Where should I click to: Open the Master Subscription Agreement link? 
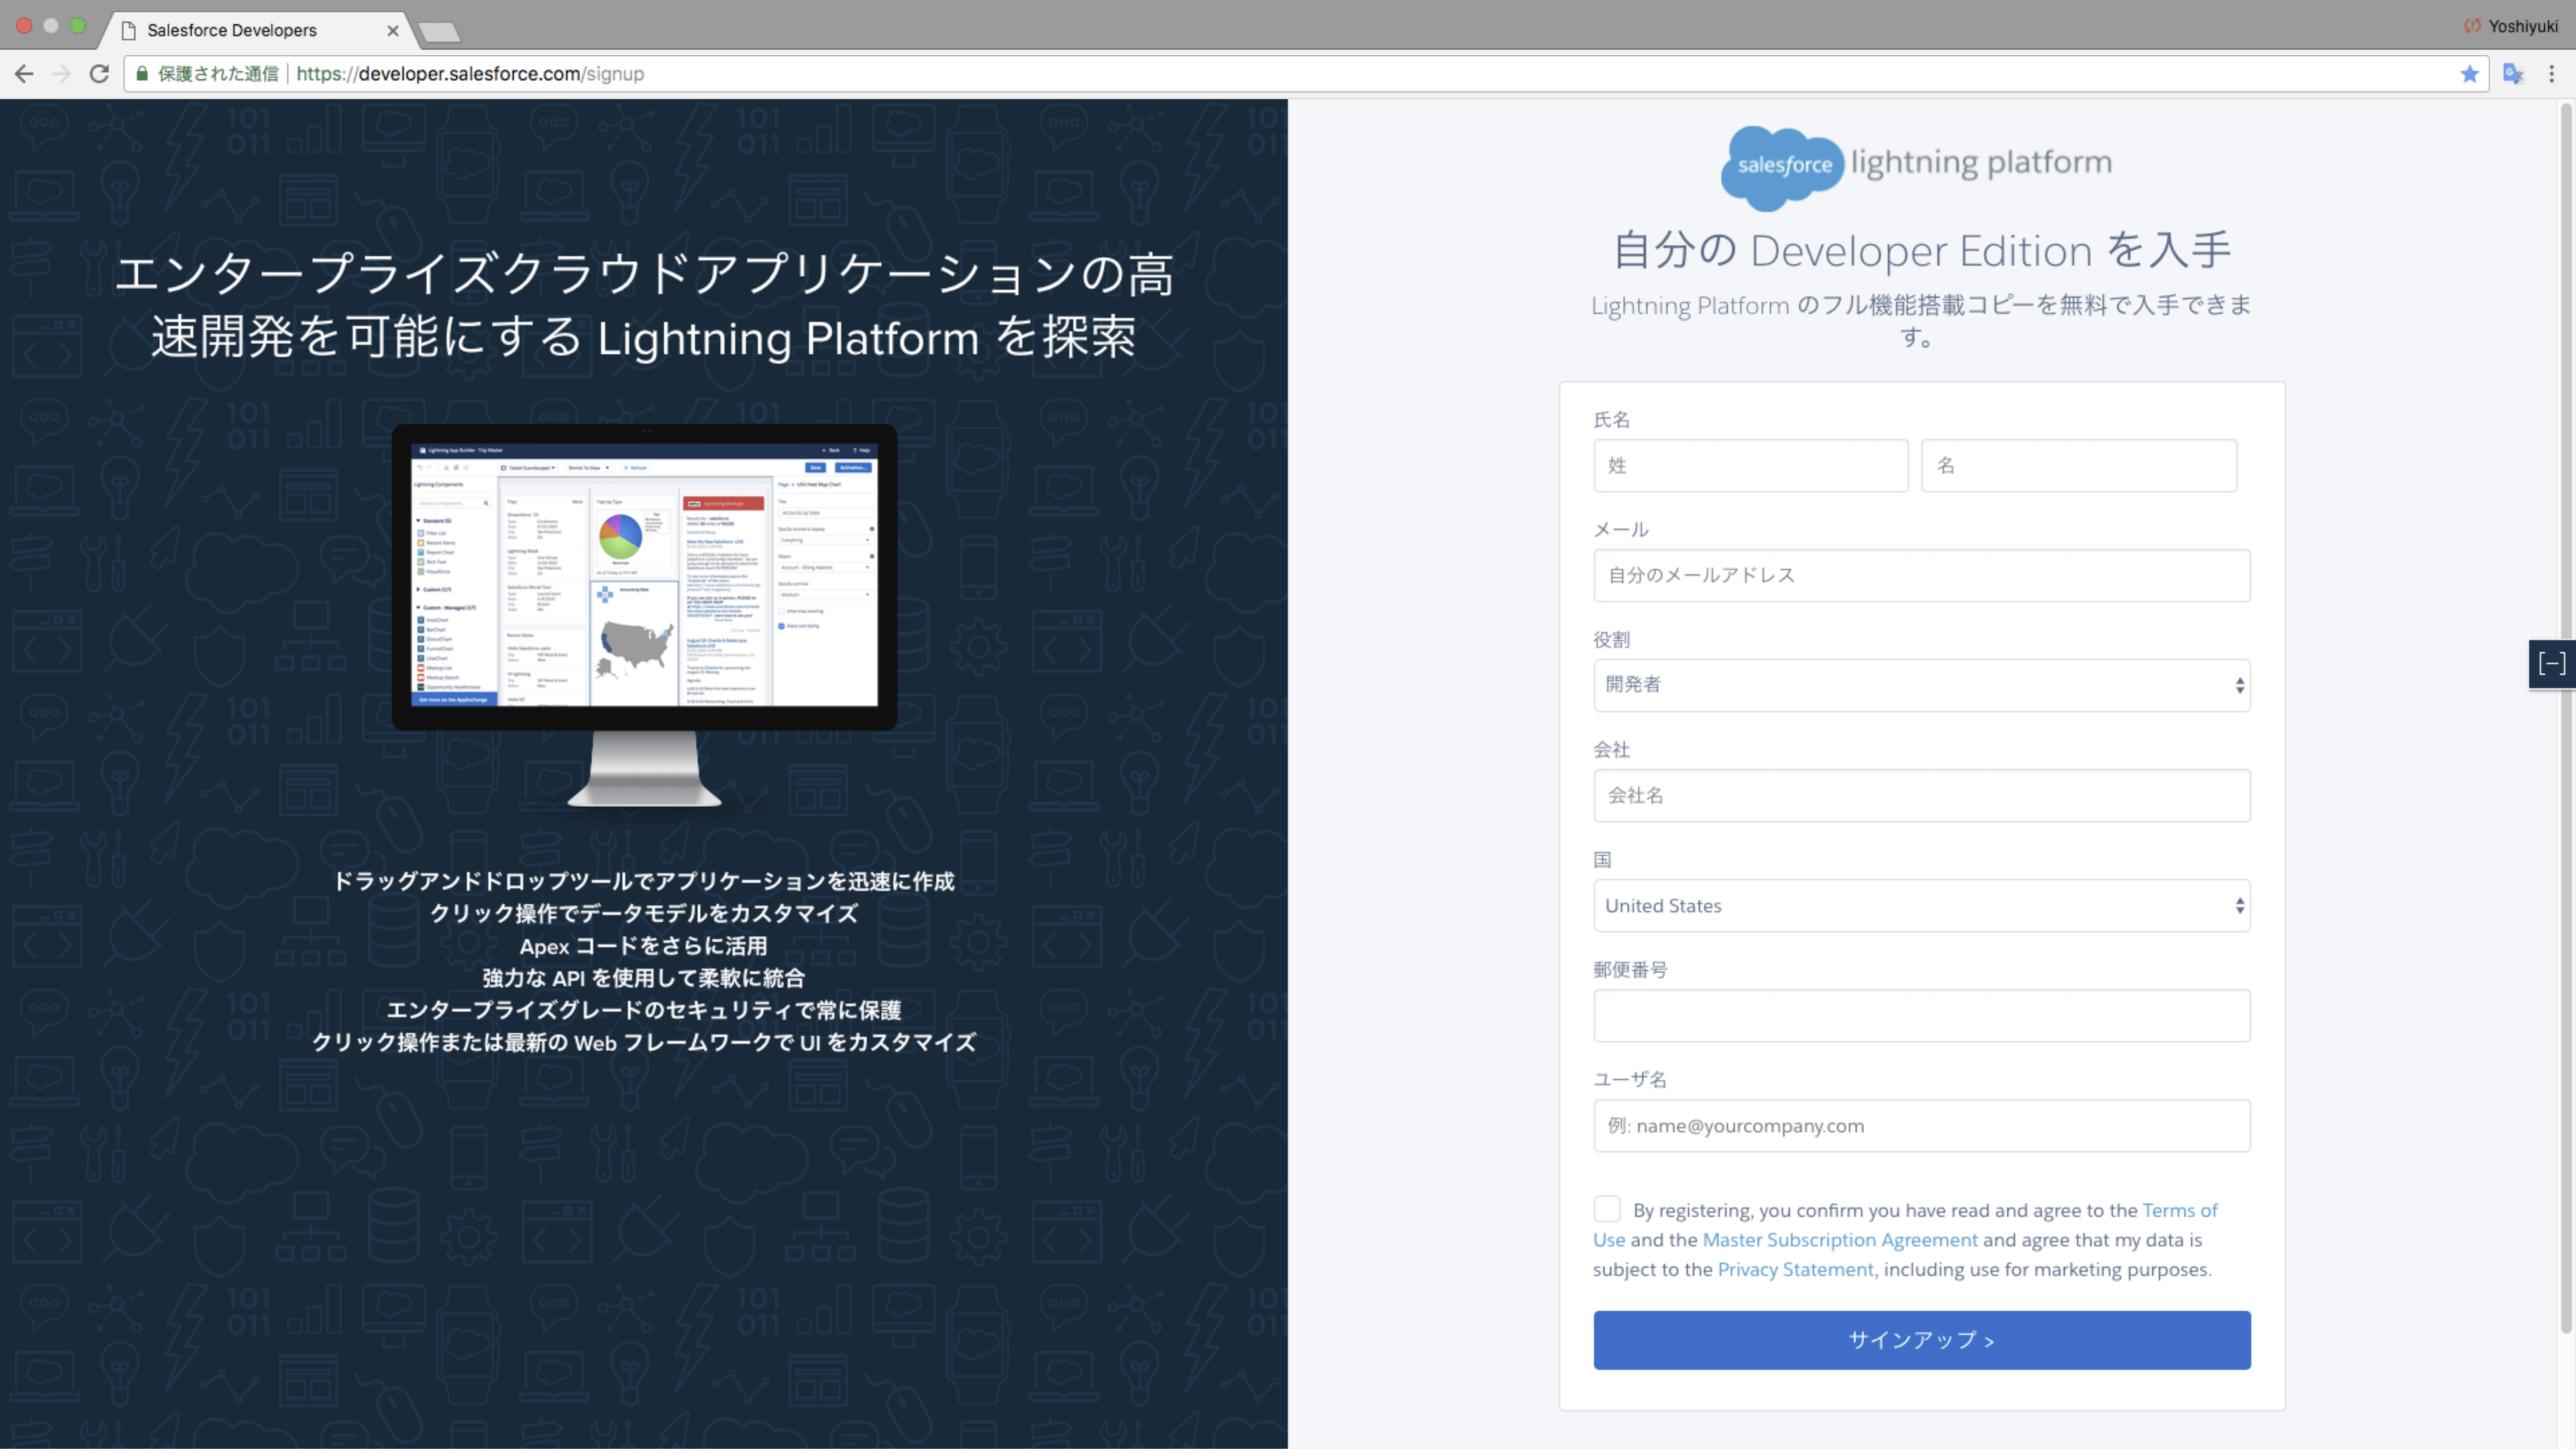point(1839,1240)
